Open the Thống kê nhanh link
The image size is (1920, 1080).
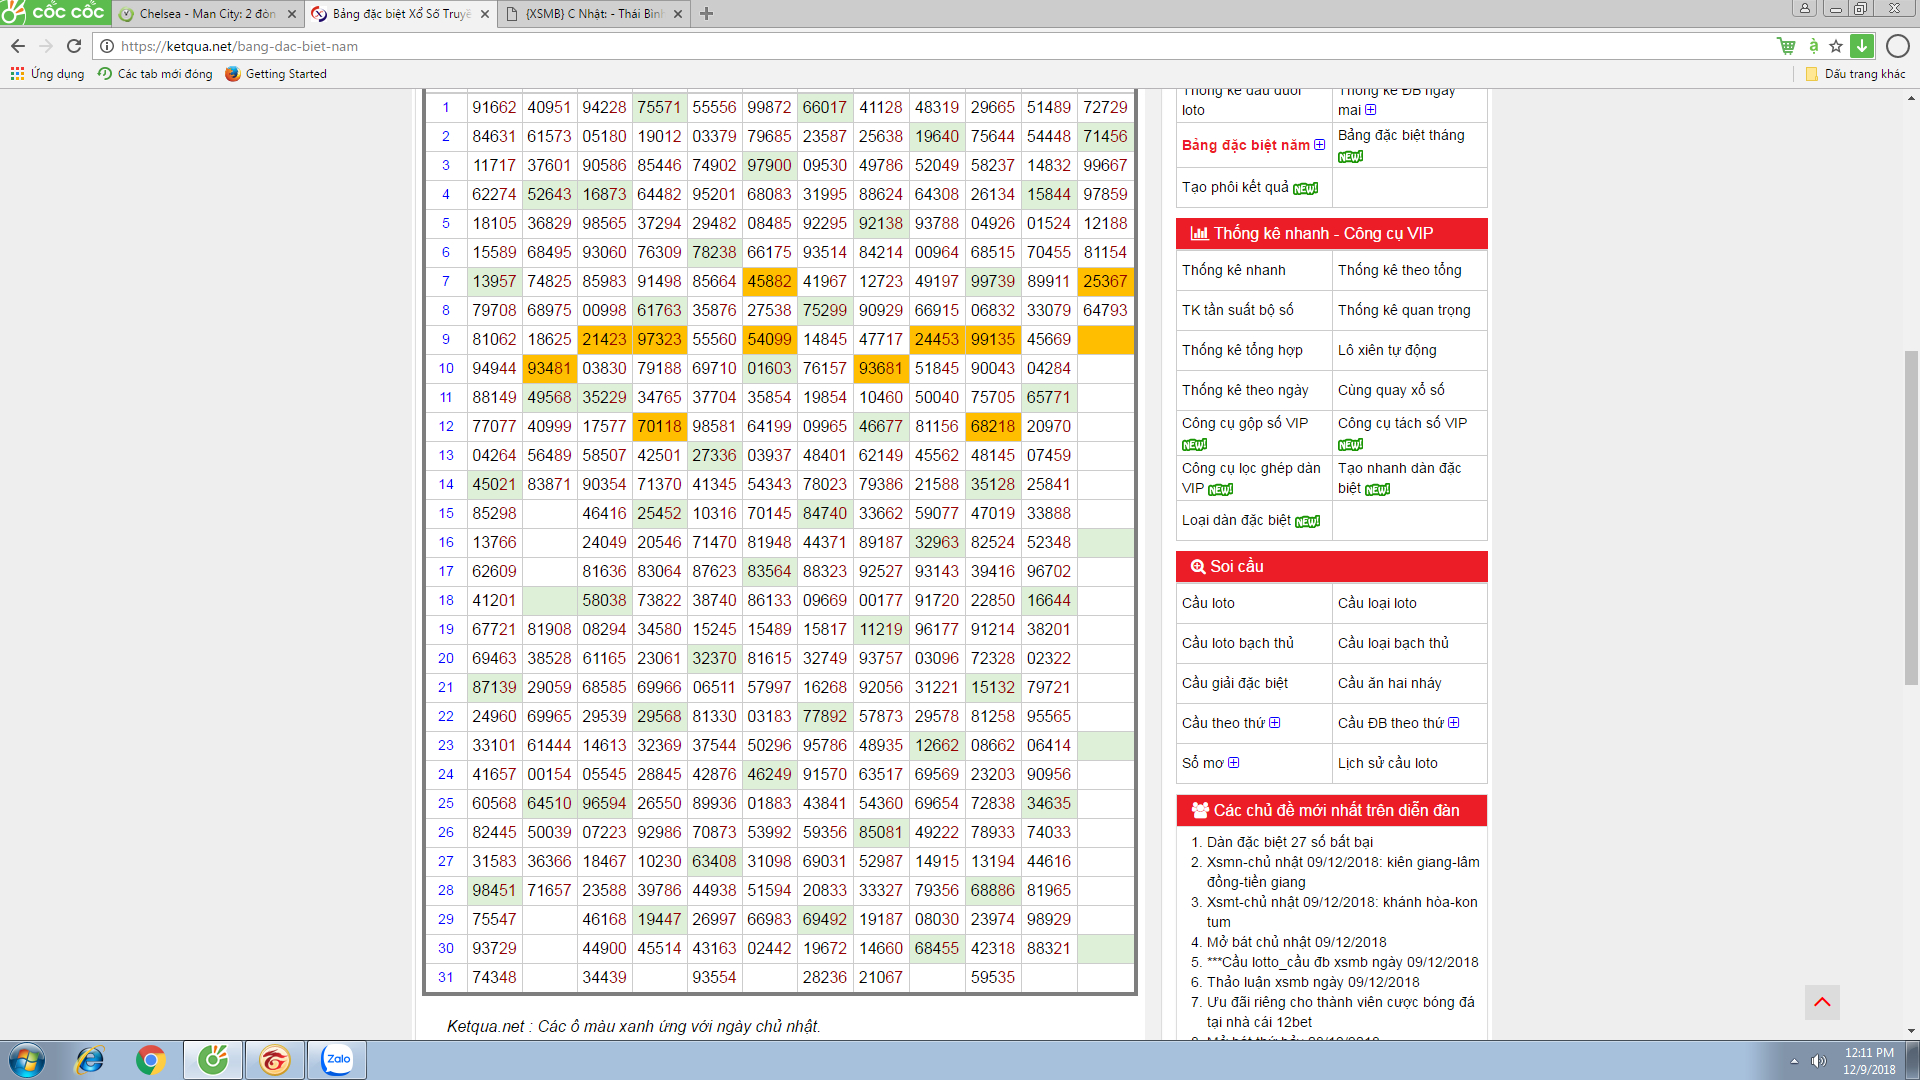[1234, 270]
